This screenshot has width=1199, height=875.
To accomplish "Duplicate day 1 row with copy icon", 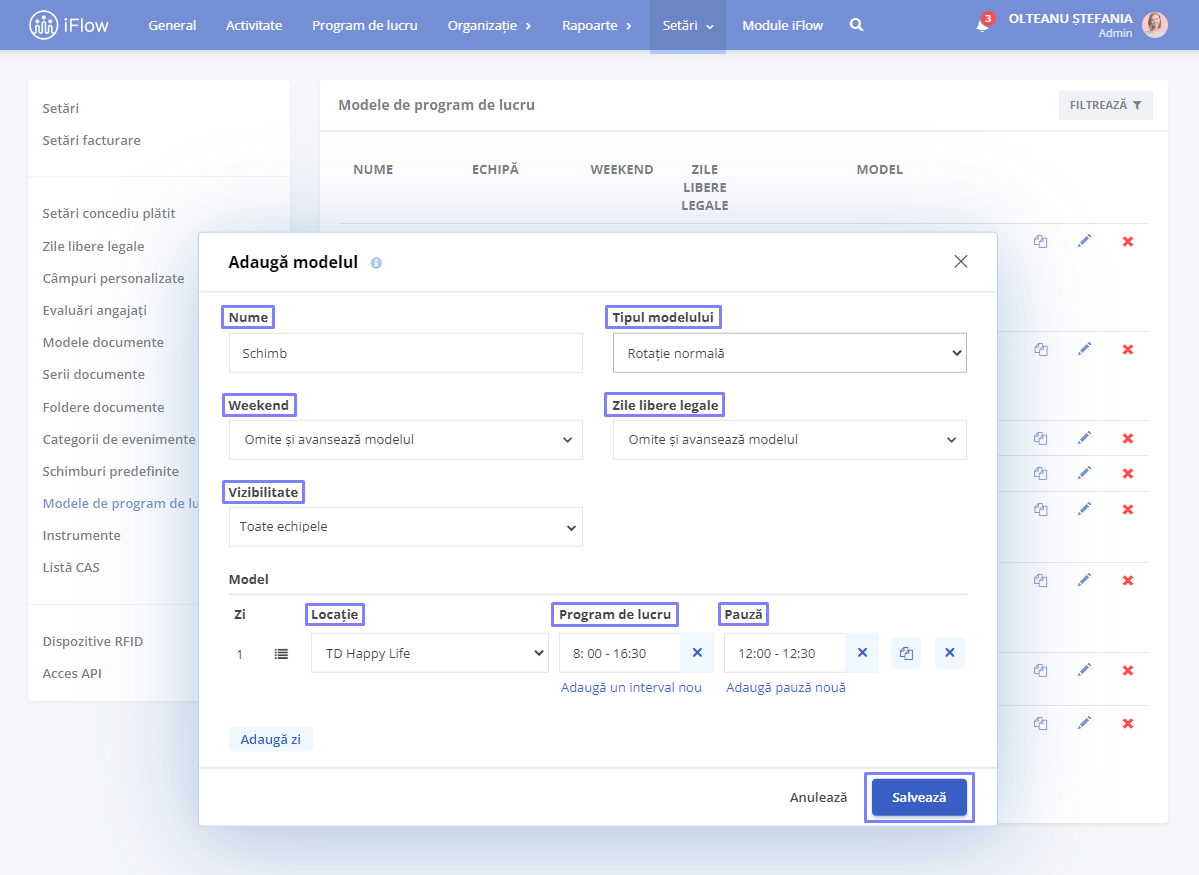I will point(906,653).
